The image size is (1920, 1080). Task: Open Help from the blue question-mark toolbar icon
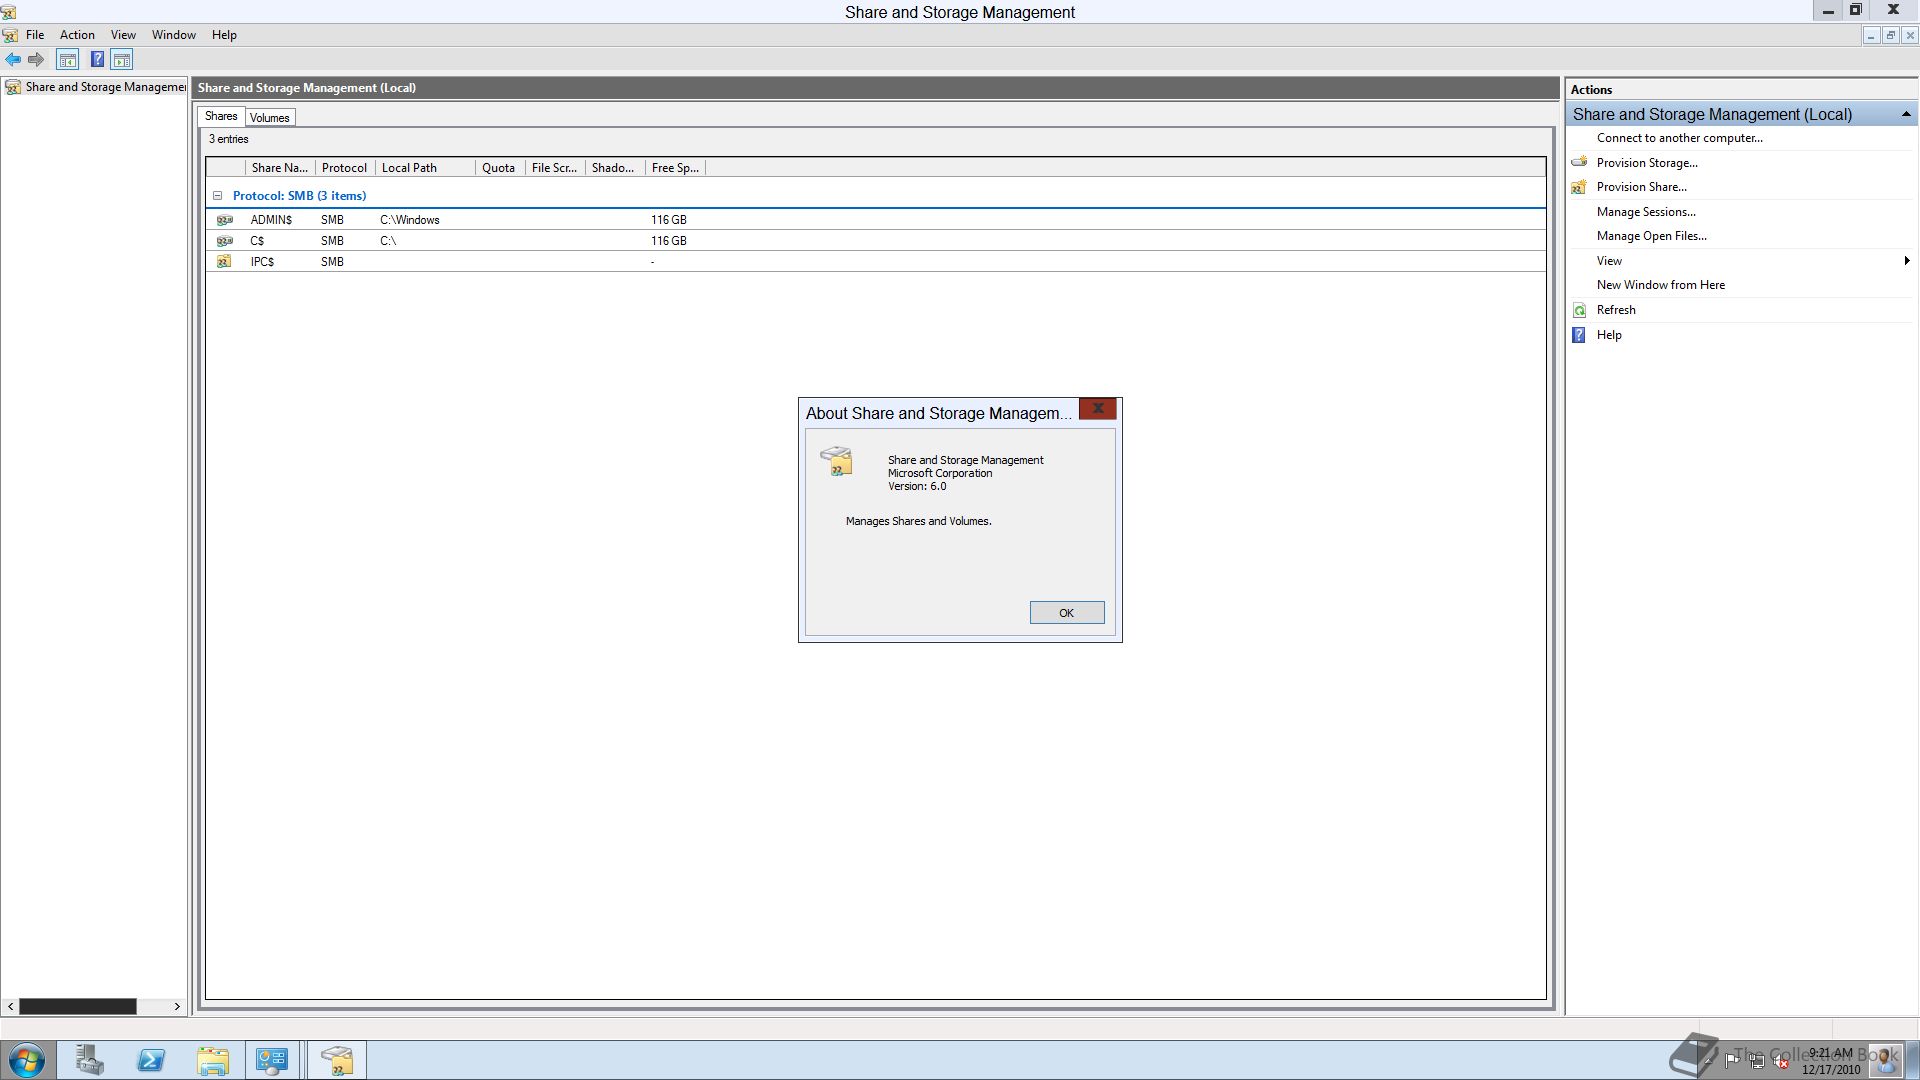(x=97, y=60)
